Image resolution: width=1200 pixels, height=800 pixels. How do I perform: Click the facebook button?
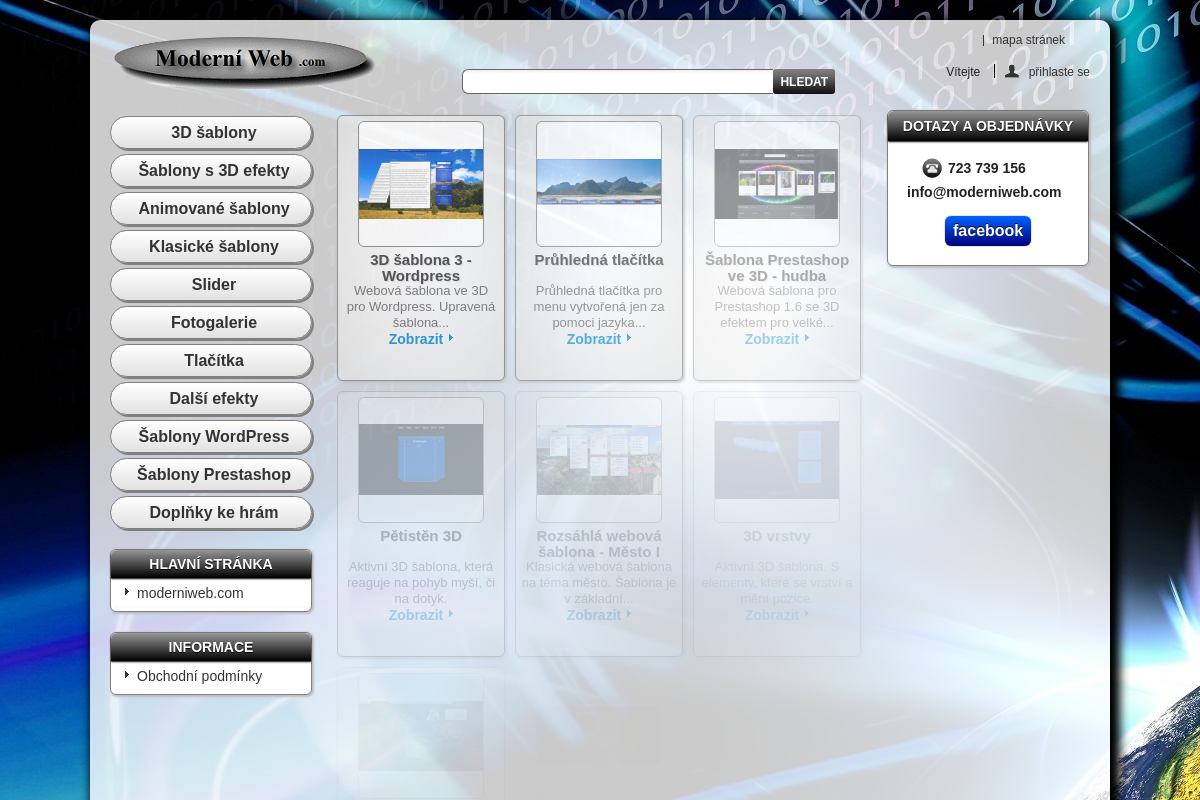tap(988, 231)
